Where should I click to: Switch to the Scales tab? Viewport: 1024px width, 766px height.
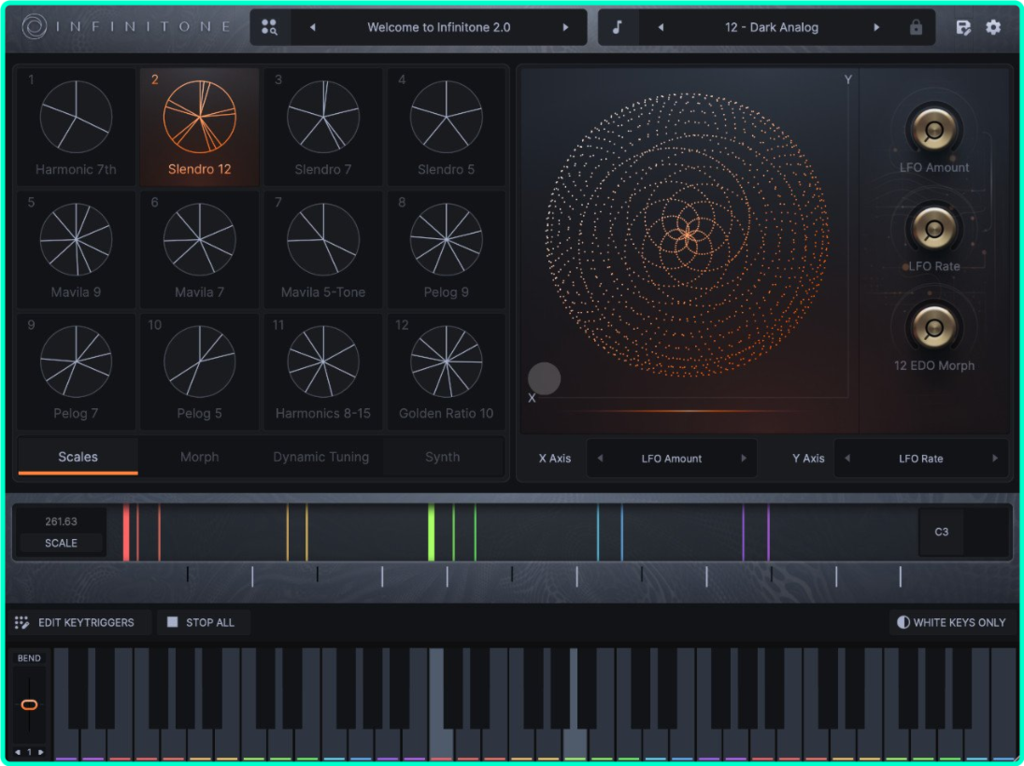click(x=78, y=456)
